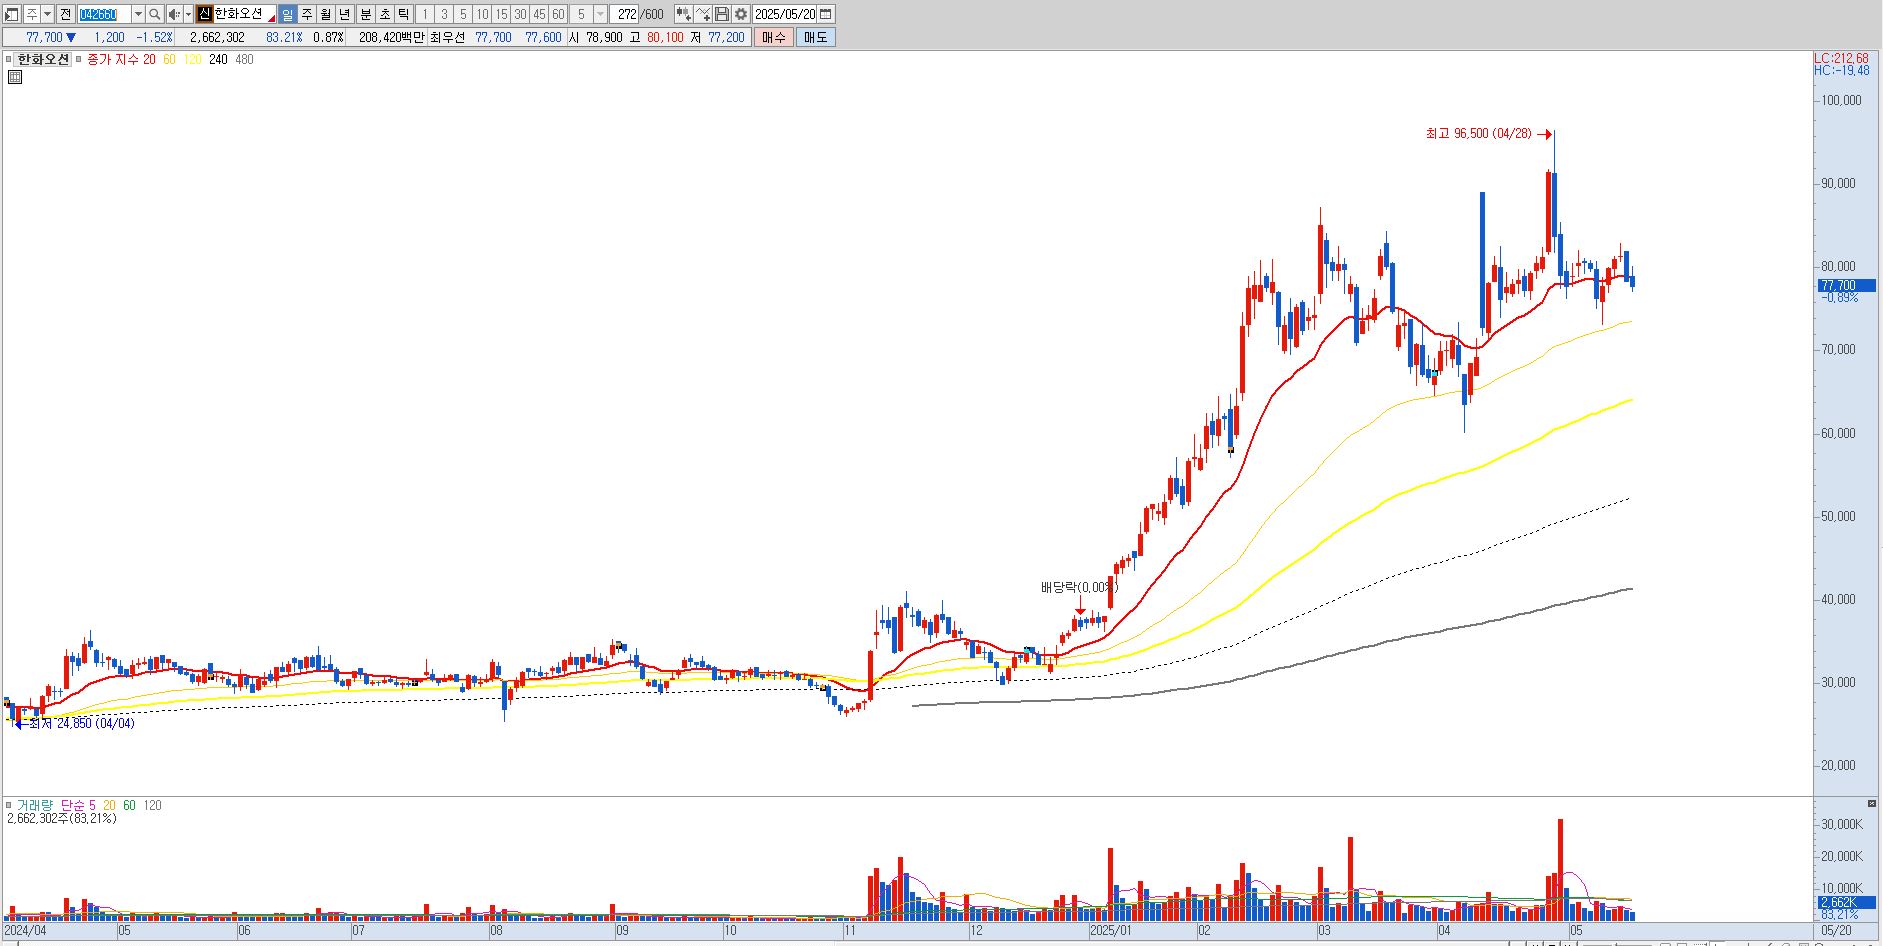Click the yellow 120 moving average legend
Viewport: 1883px width, 946px height.
[193, 60]
